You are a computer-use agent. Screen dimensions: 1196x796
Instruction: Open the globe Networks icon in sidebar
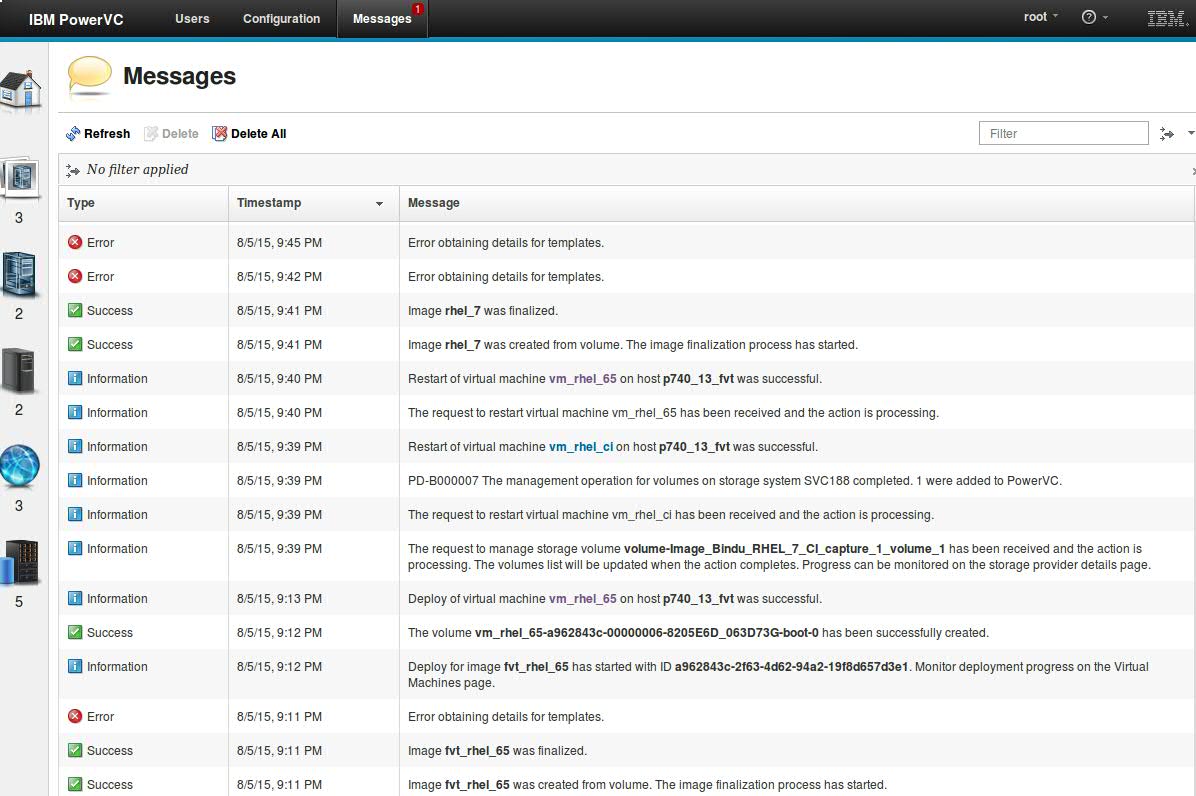(19, 466)
